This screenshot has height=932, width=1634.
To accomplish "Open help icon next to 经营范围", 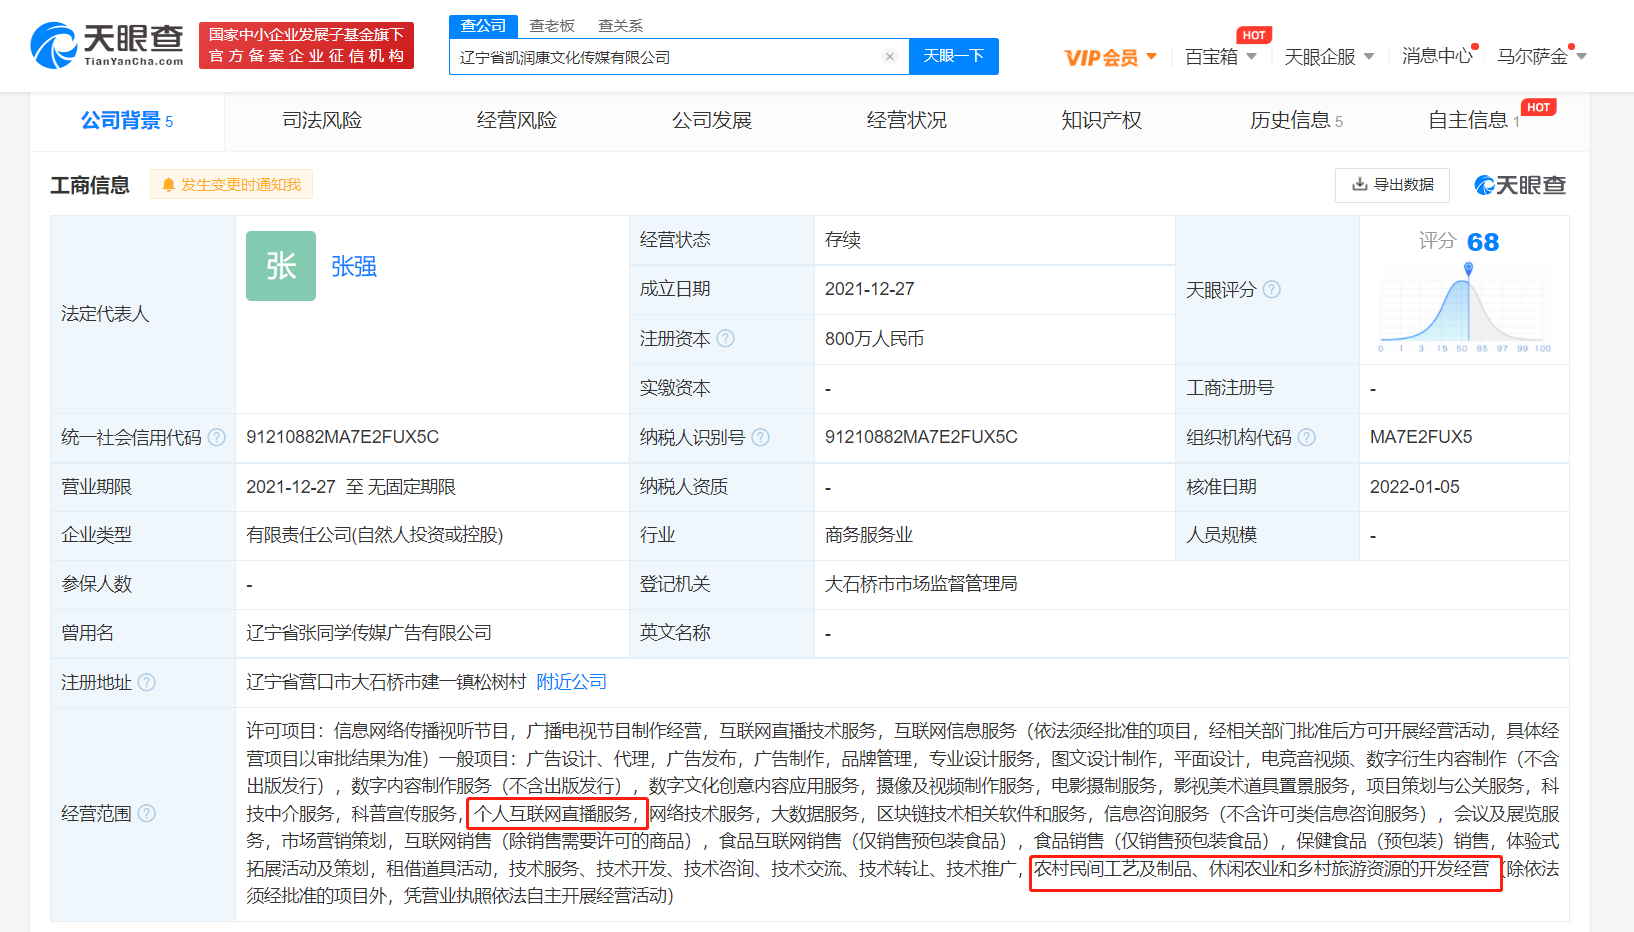I will coord(146,813).
